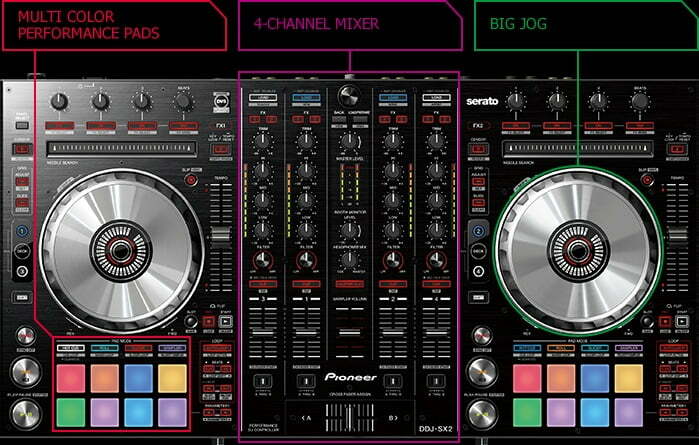Select SAMPLER pad mode on the FX1 deck
The height and width of the screenshot is (445, 699).
tap(173, 348)
